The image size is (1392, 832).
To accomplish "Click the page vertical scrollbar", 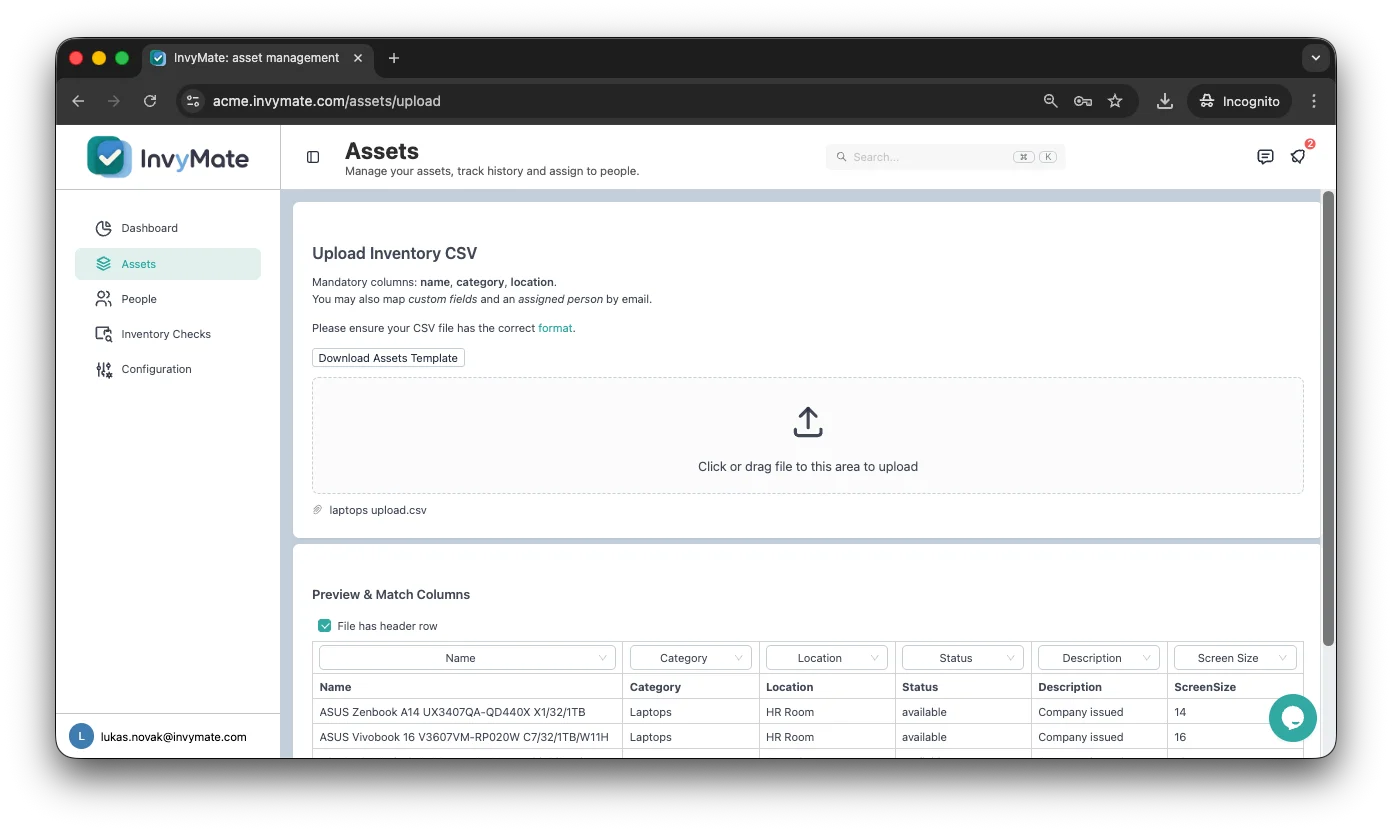I will pyautogui.click(x=1328, y=418).
